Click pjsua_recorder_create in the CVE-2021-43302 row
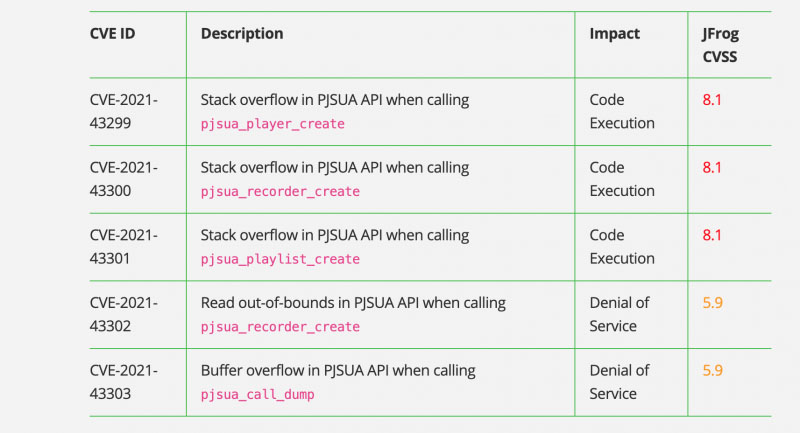 coord(280,327)
